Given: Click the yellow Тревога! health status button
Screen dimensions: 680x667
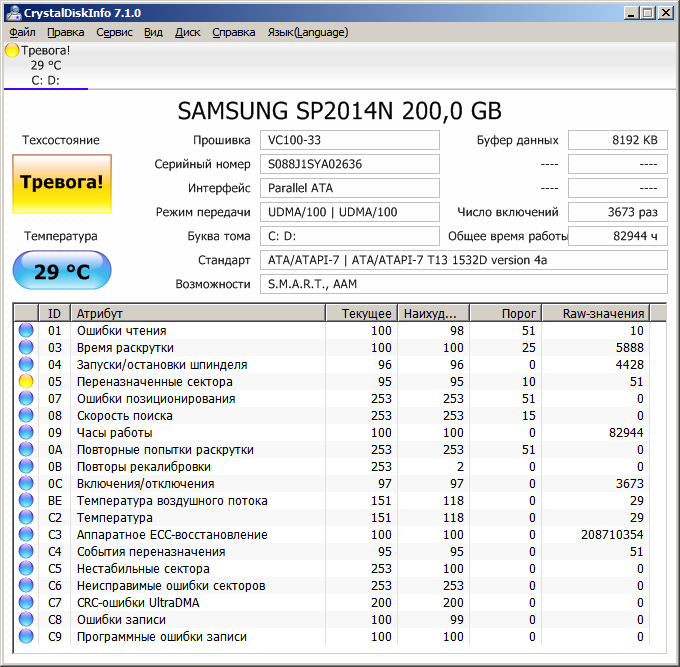Looking at the screenshot, I should (x=62, y=184).
